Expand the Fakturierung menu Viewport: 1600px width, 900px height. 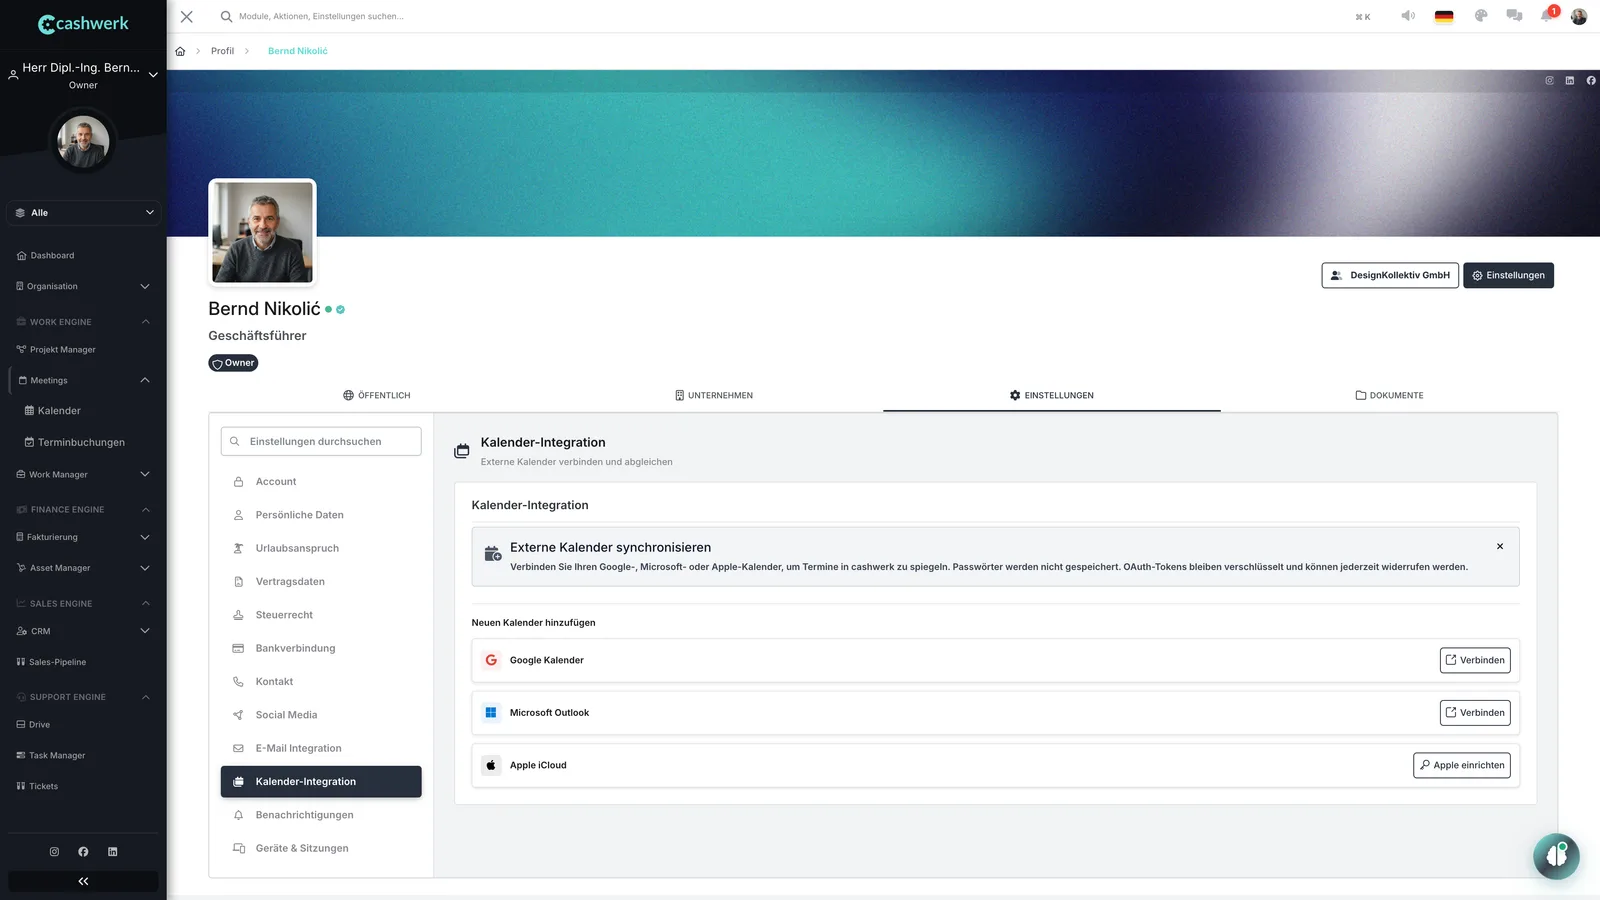pyautogui.click(x=84, y=537)
